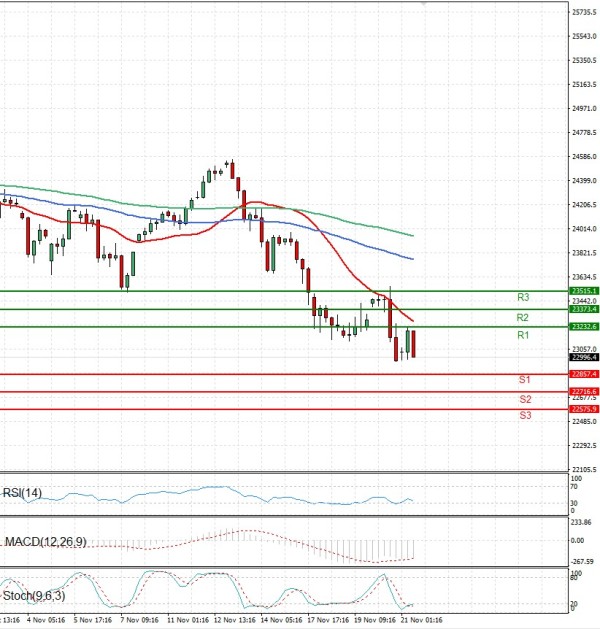Select the R2 resistance level label
Viewport: 600px width, 629px height.
523,317
